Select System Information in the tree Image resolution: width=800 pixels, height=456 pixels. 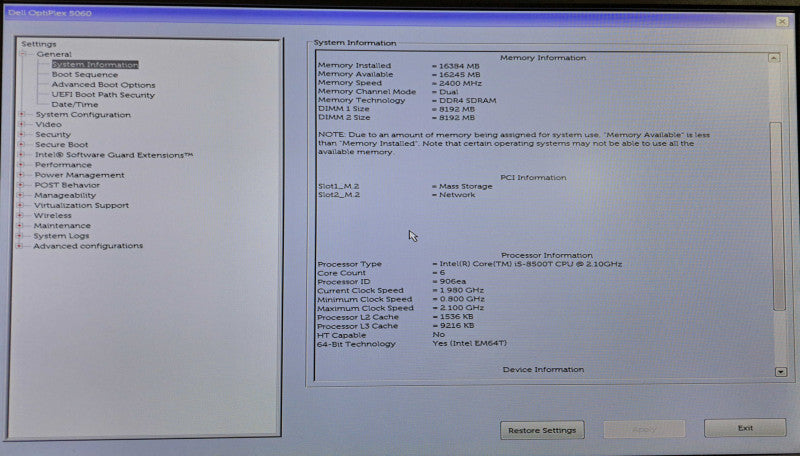point(95,65)
